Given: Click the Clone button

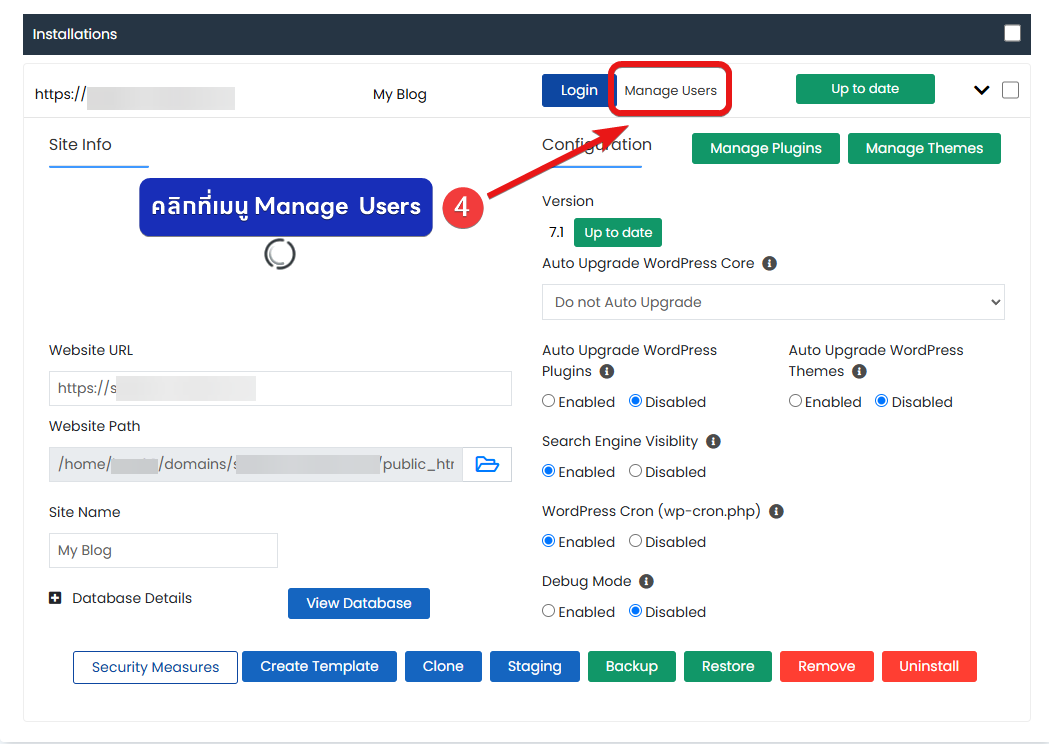Looking at the screenshot, I should (x=443, y=666).
